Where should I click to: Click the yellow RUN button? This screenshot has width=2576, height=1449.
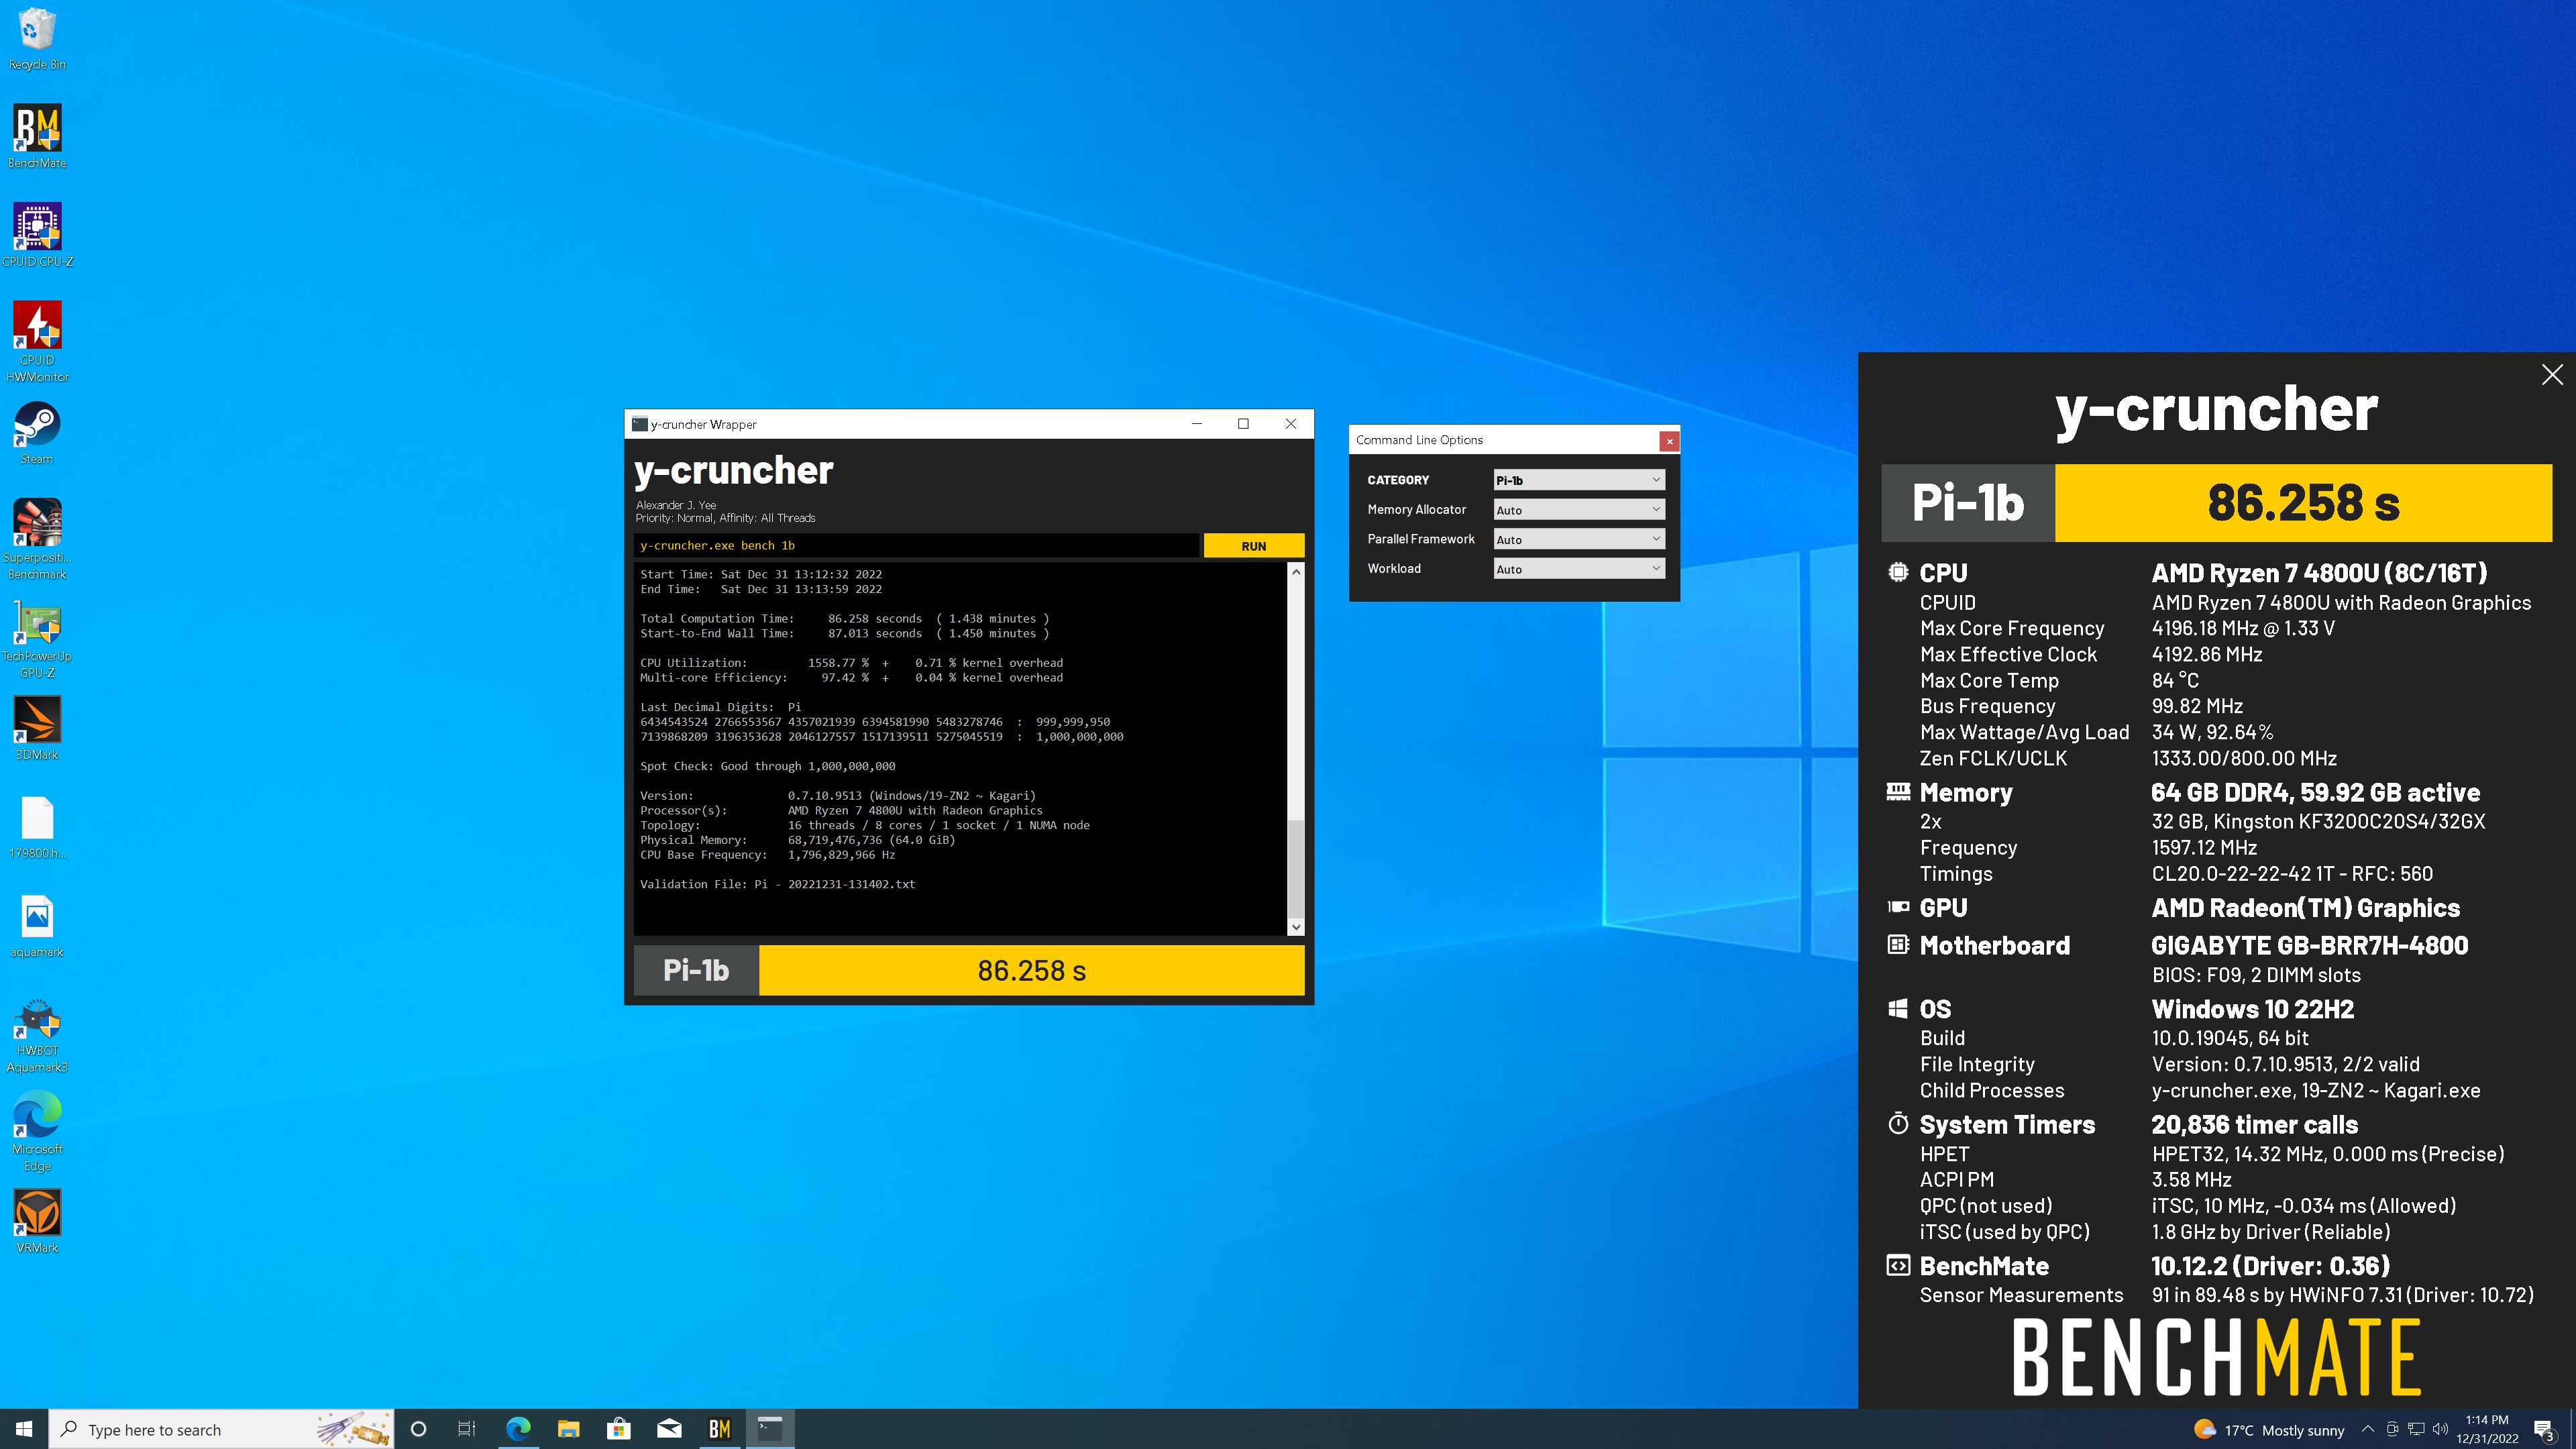click(x=1254, y=546)
